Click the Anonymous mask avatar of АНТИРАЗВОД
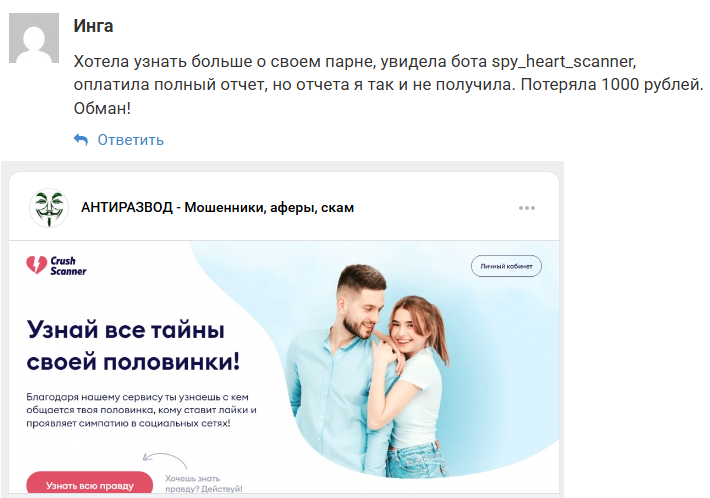The image size is (710, 498). pyautogui.click(x=49, y=208)
